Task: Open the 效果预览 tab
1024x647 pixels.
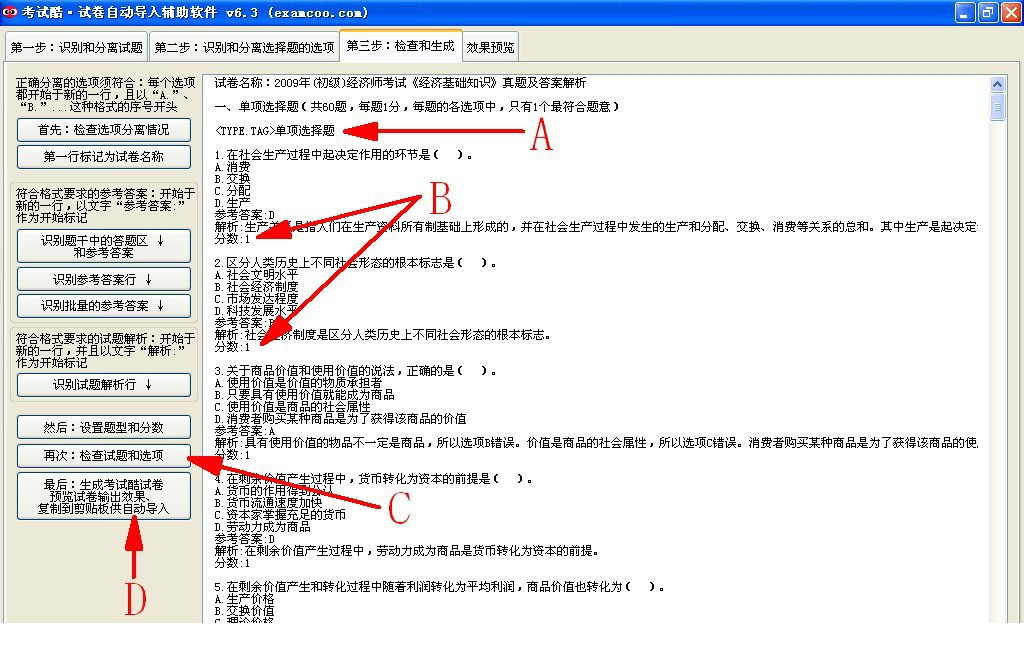Action: click(490, 47)
